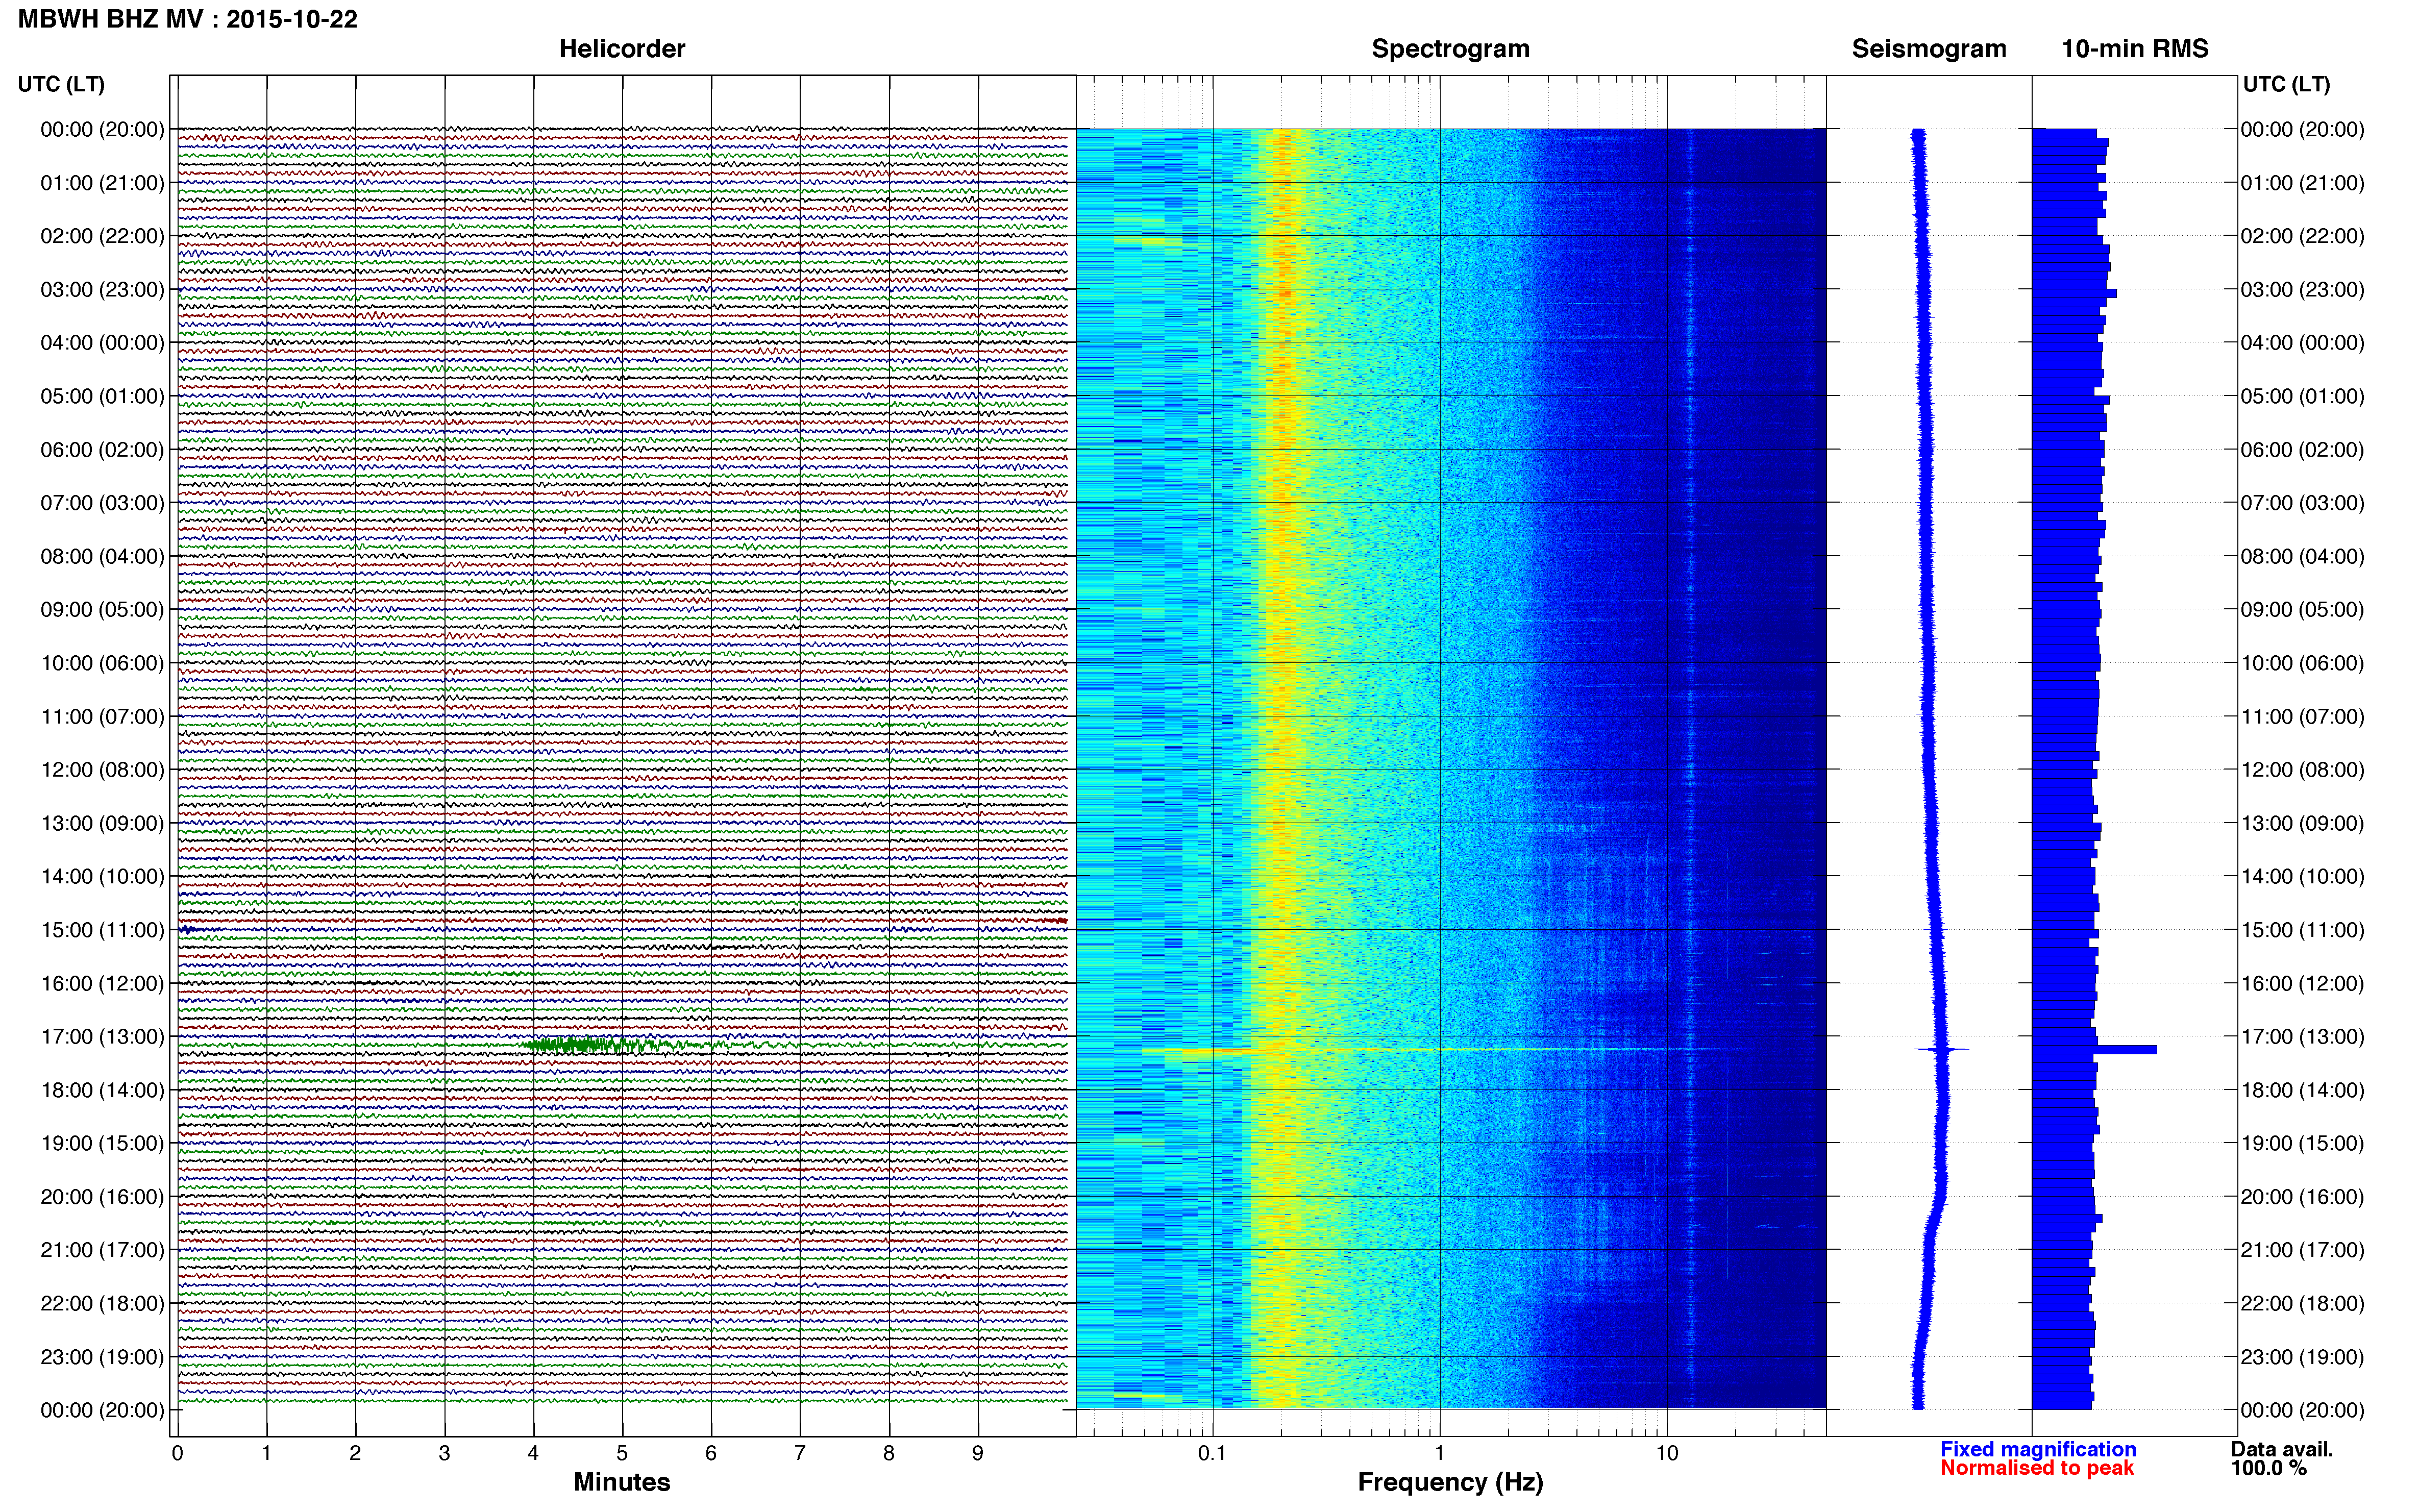Viewport: 2419px width, 1512px height.
Task: Click the left 'UTC (LT)' axis label
Action: (x=61, y=84)
